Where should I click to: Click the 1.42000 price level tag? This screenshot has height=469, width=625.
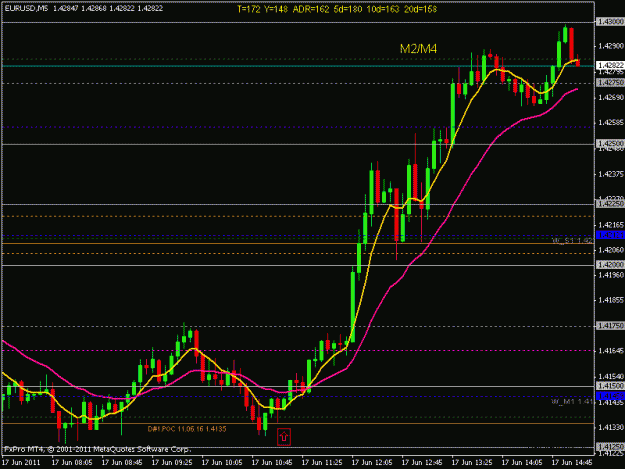pyautogui.click(x=610, y=265)
